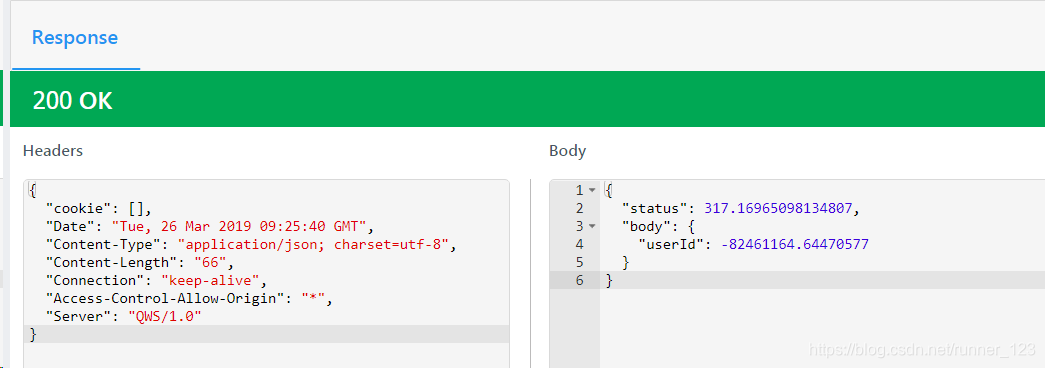Click the "status" key in Body

655,209
